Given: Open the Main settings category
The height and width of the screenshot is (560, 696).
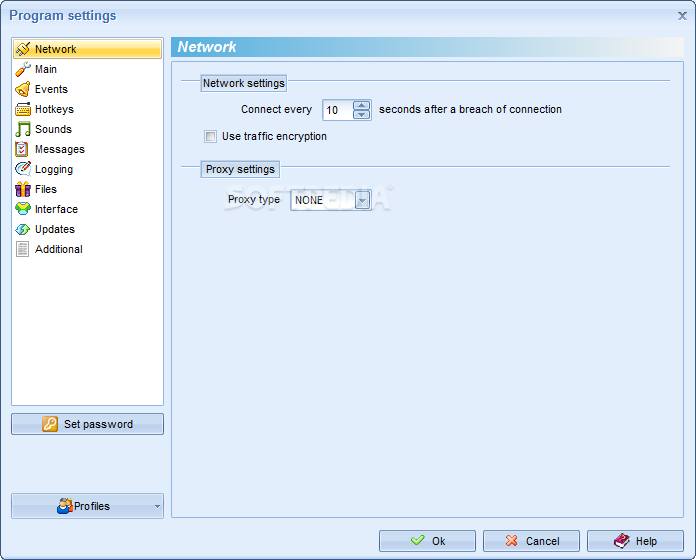Looking at the screenshot, I should [87, 69].
